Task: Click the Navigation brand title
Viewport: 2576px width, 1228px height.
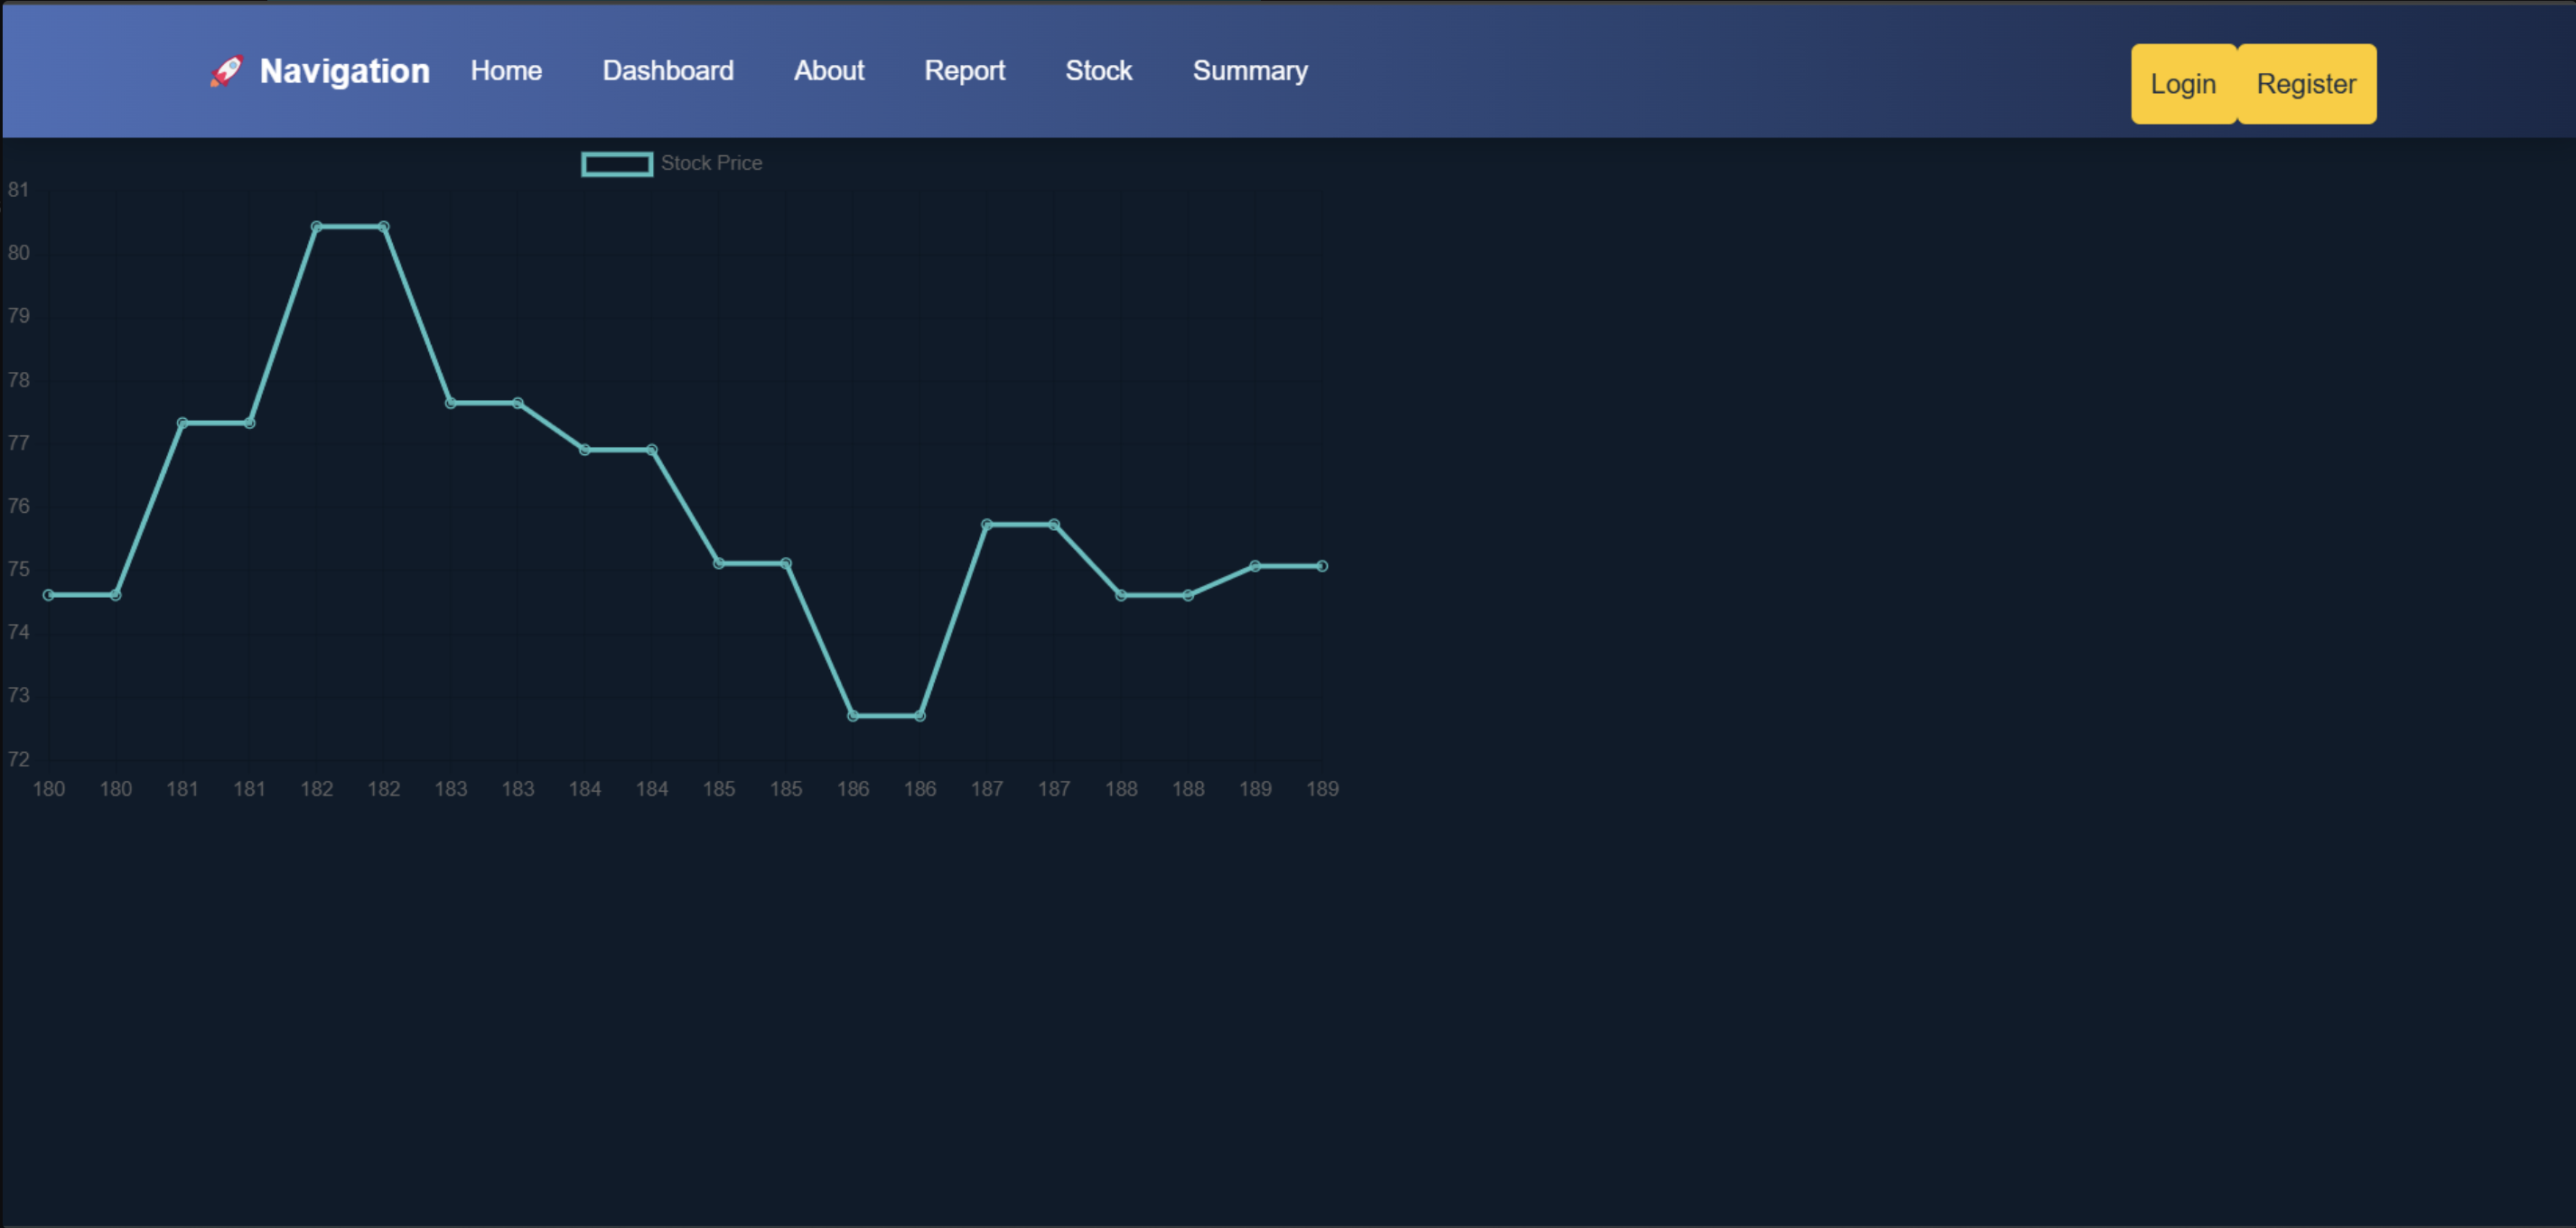Action: click(344, 71)
